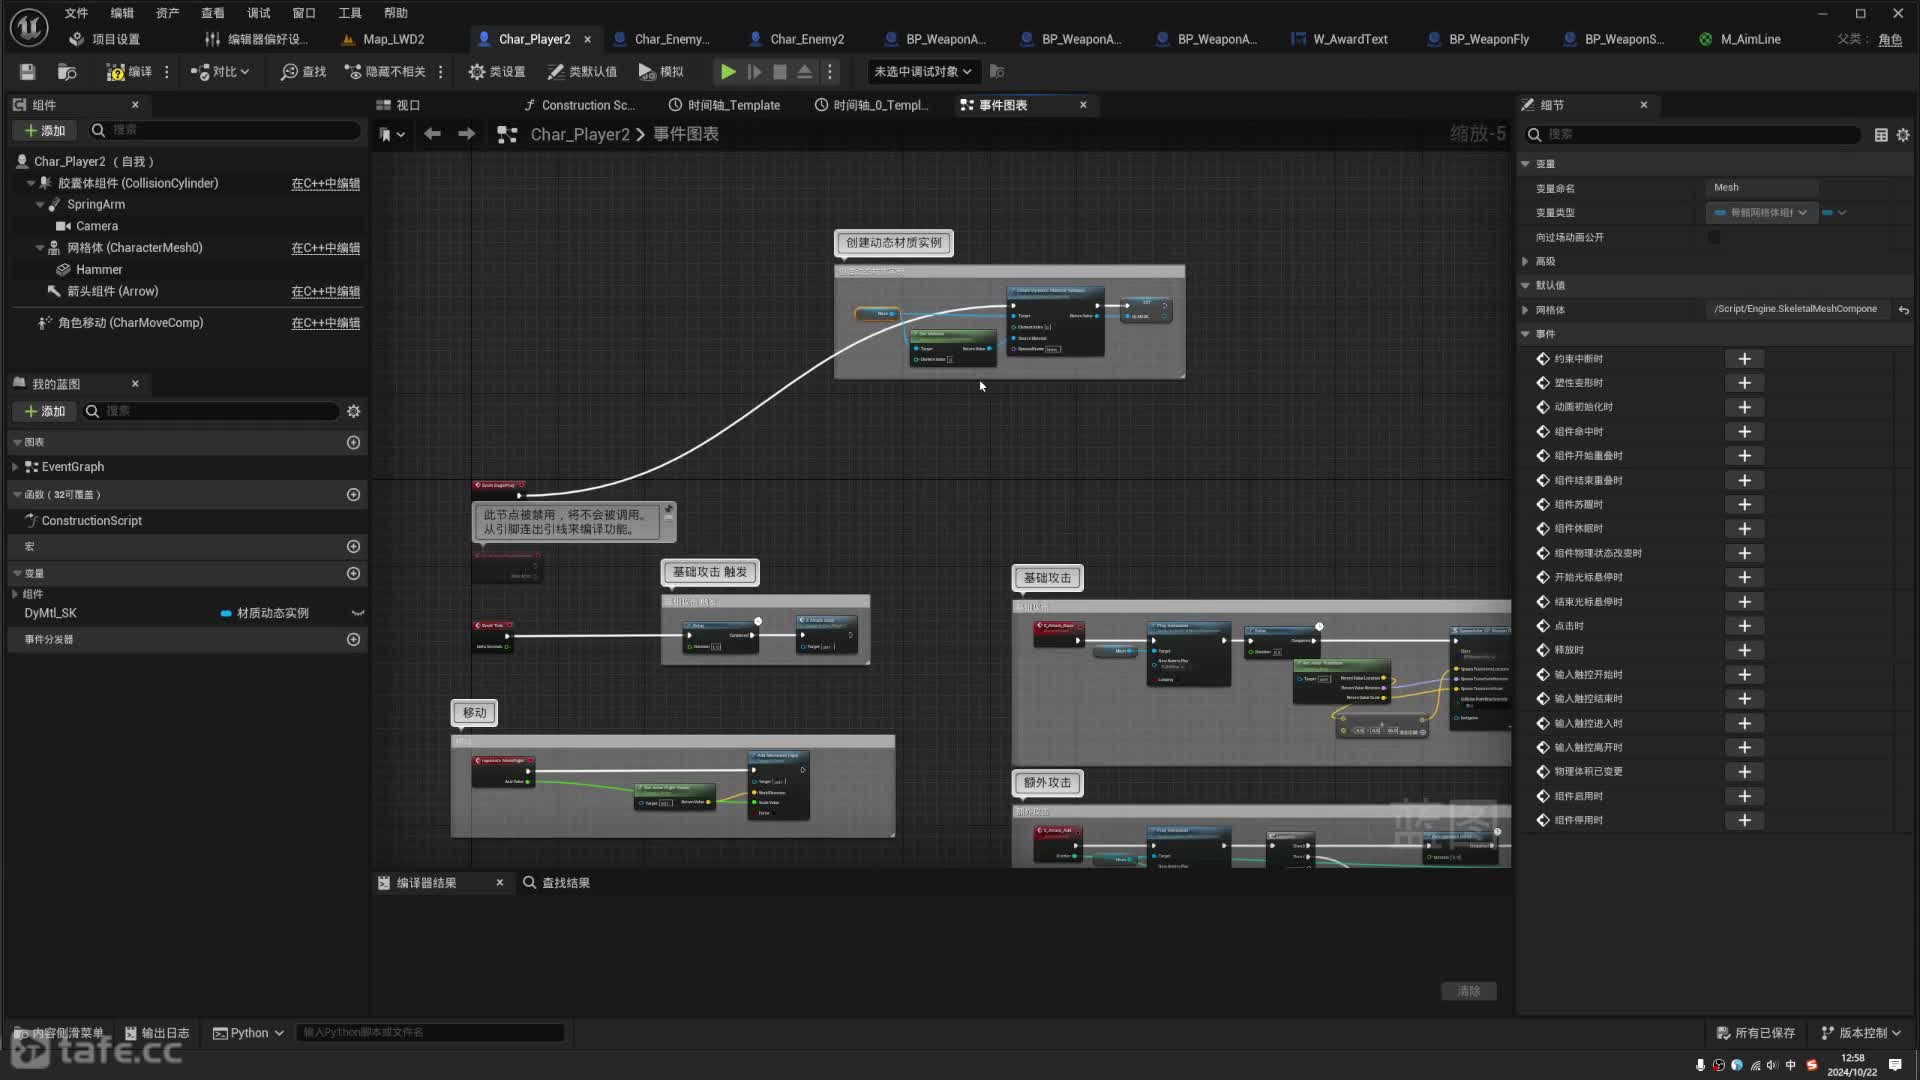Add a new function in 函数 section

[x=353, y=495]
